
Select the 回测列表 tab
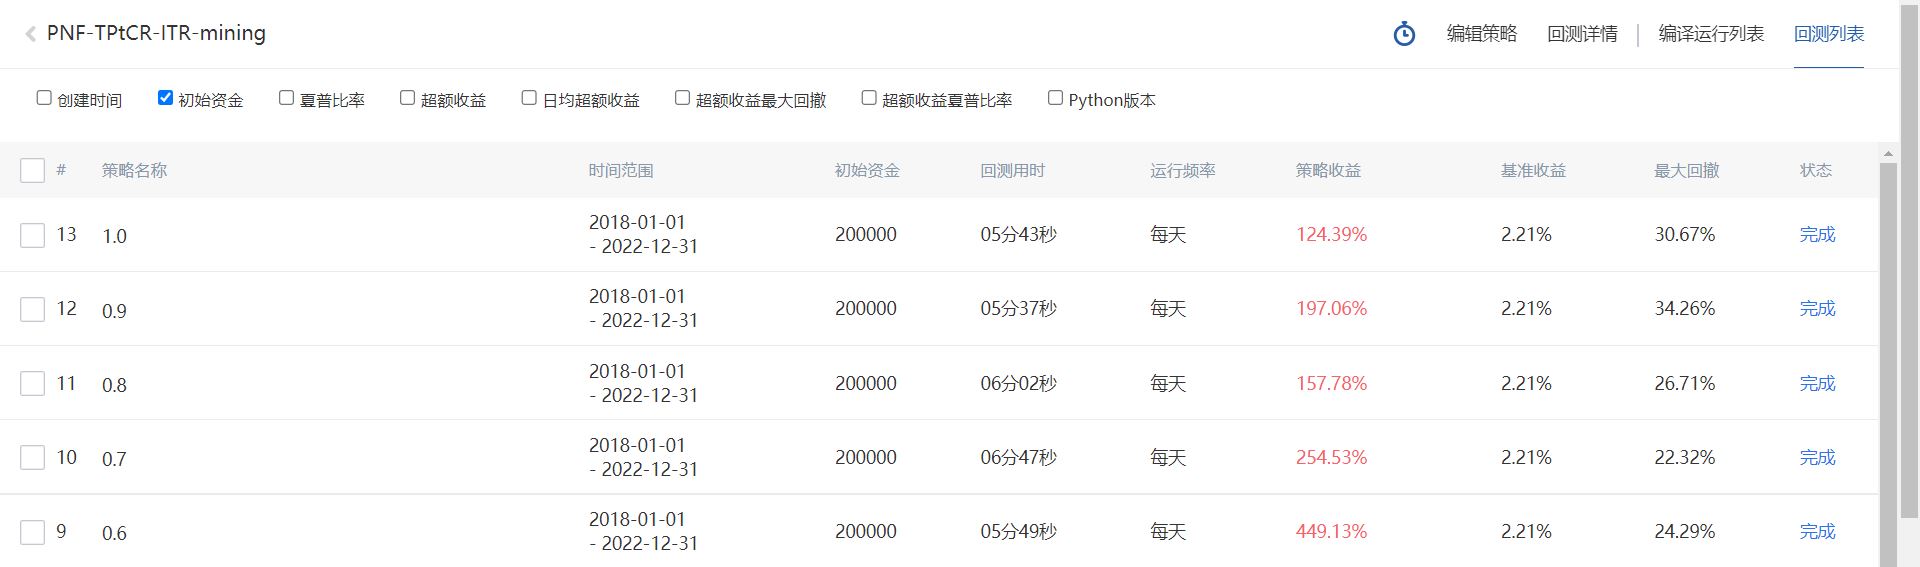tap(1828, 34)
